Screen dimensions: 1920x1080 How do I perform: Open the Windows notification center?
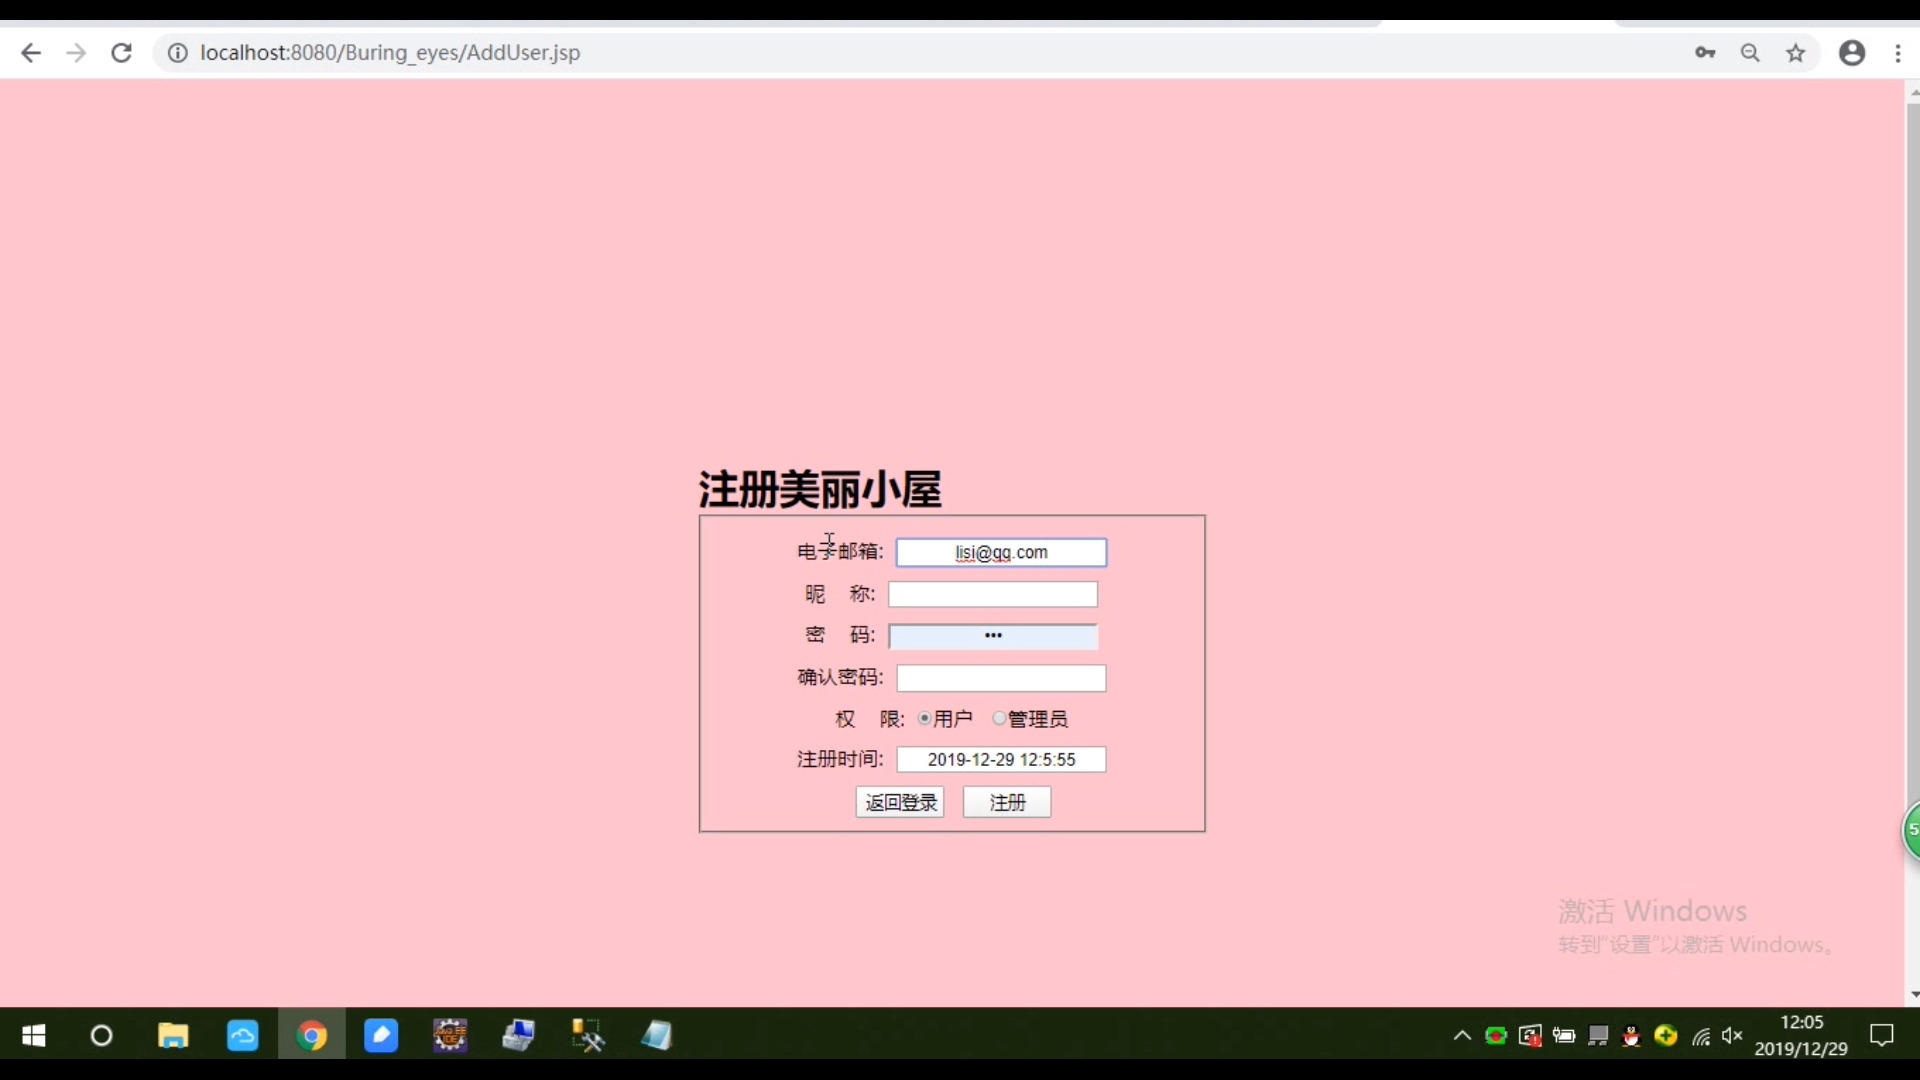(x=1882, y=1036)
